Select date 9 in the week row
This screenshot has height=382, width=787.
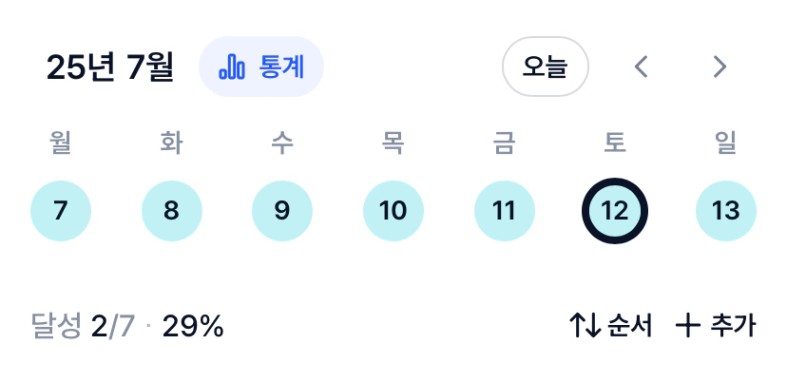tap(282, 211)
